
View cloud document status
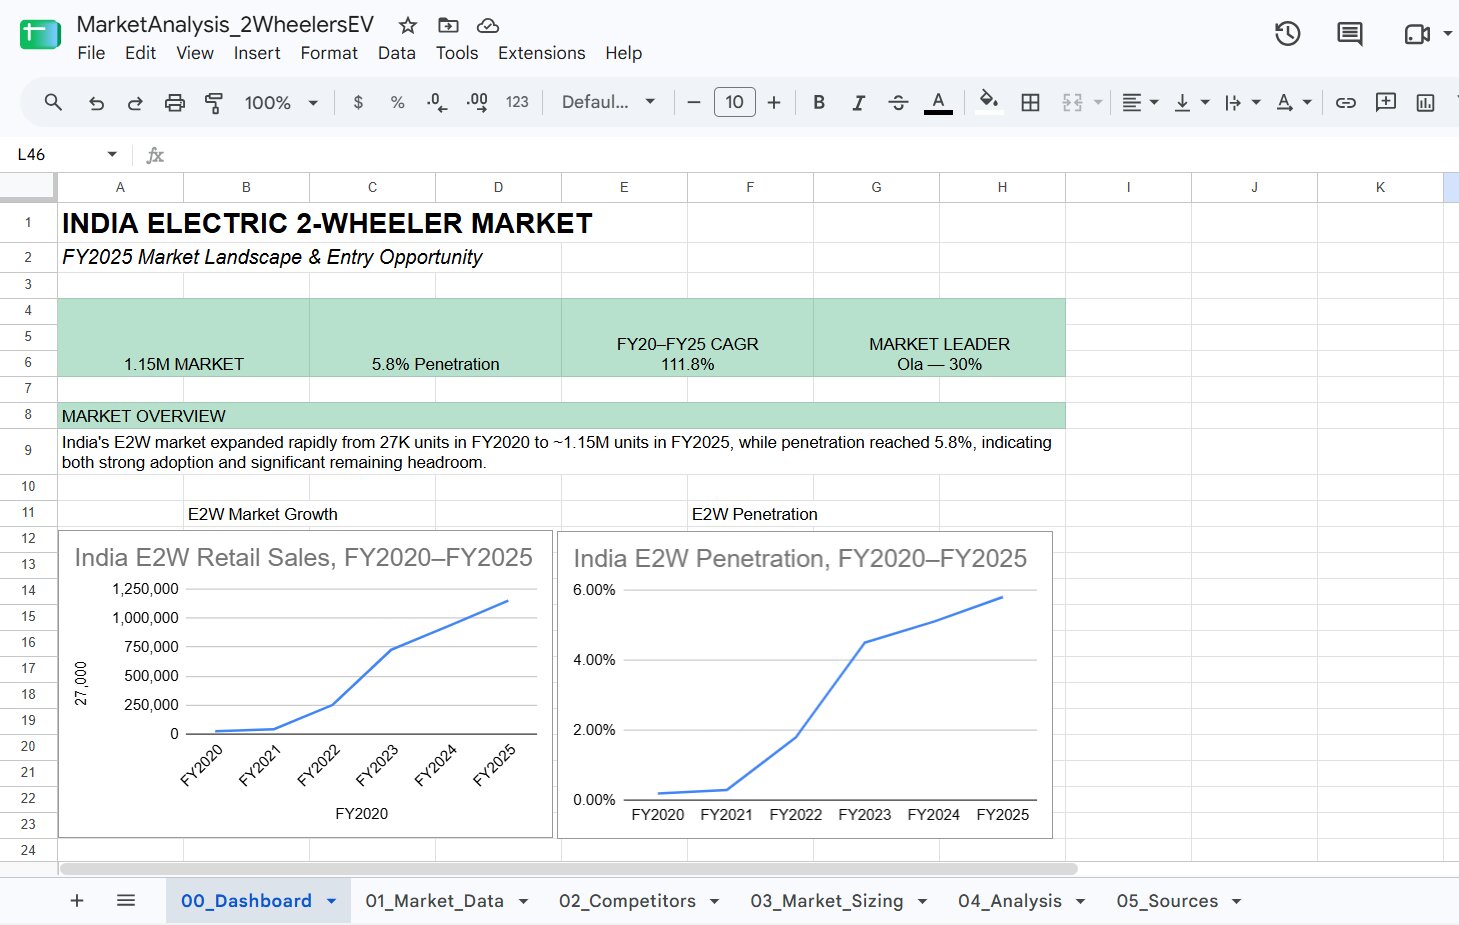click(487, 25)
